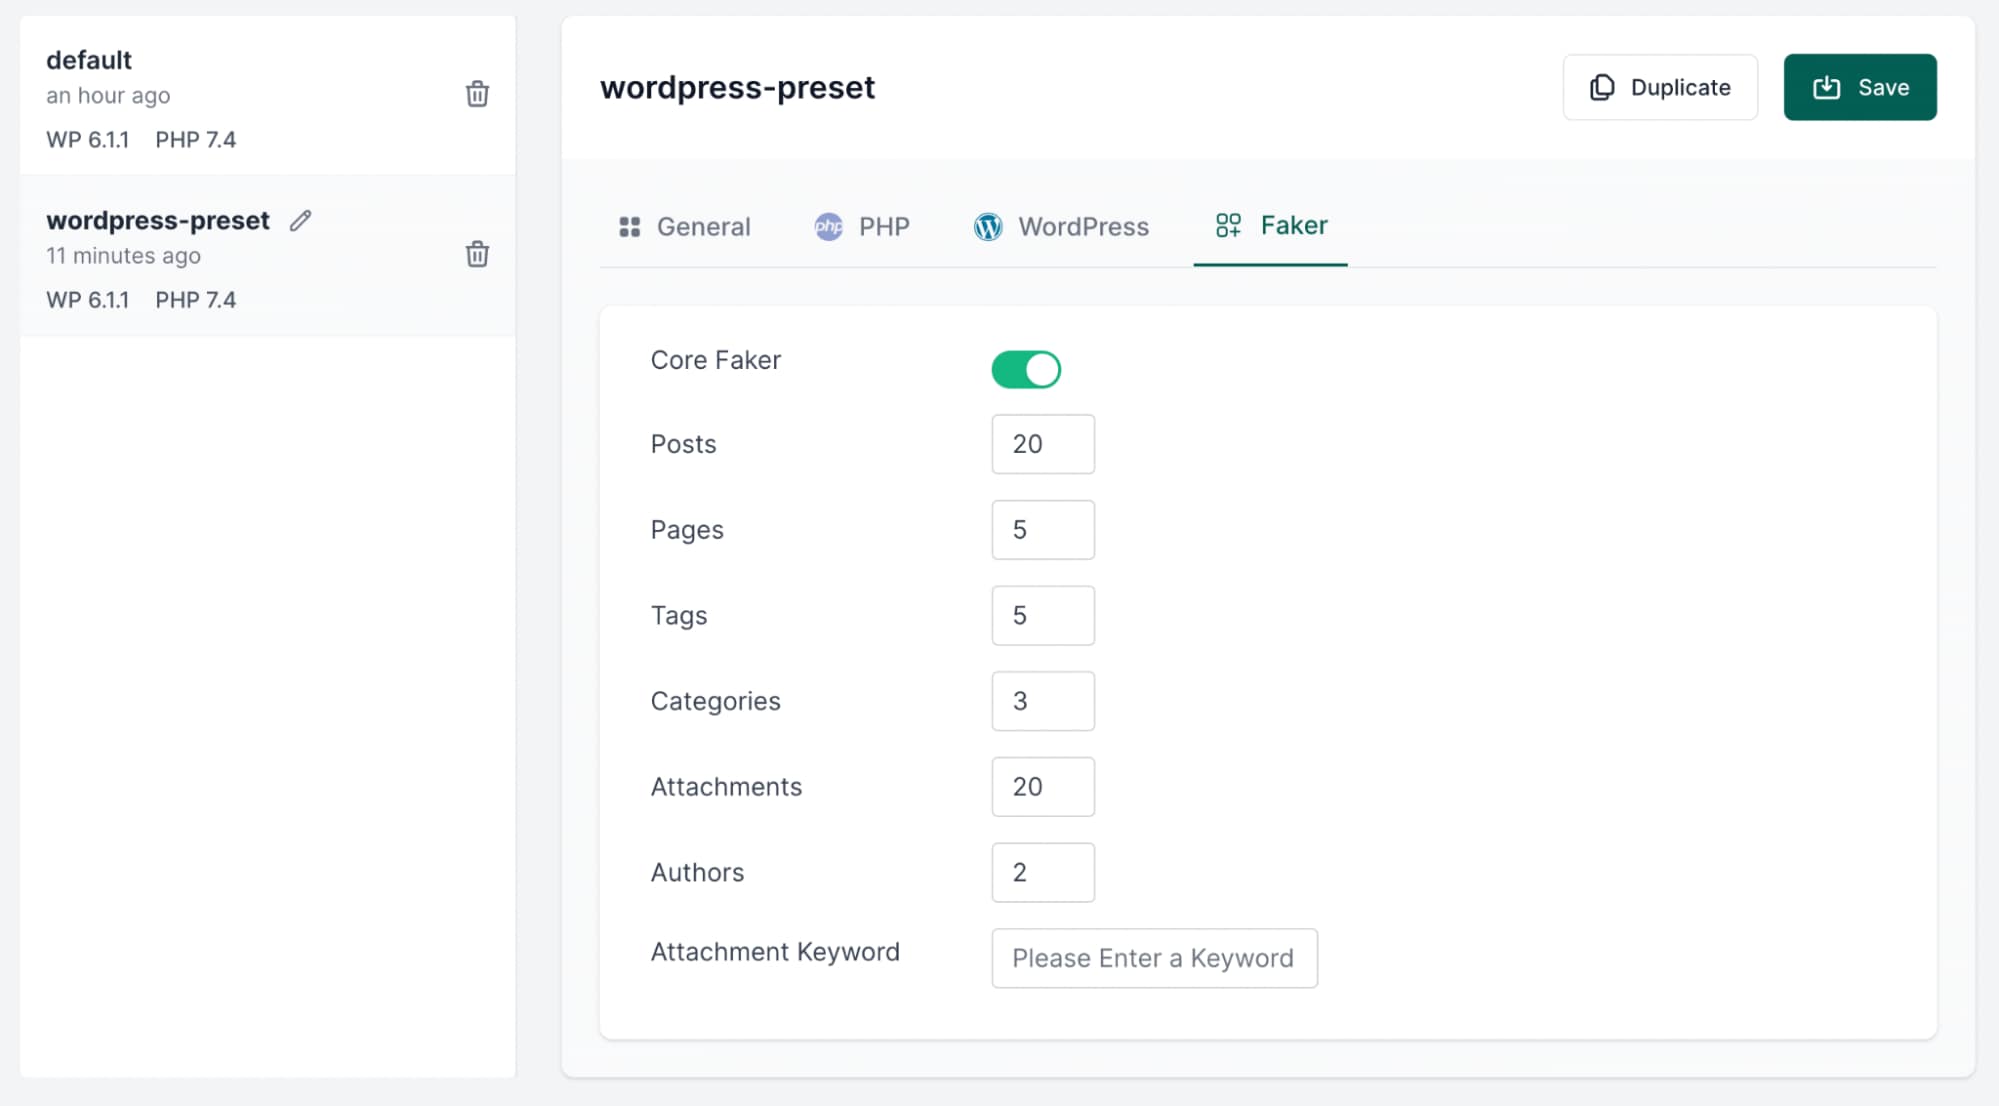Disable the Core Faker toggle
Viewport: 1999px width, 1106px height.
coord(1026,369)
